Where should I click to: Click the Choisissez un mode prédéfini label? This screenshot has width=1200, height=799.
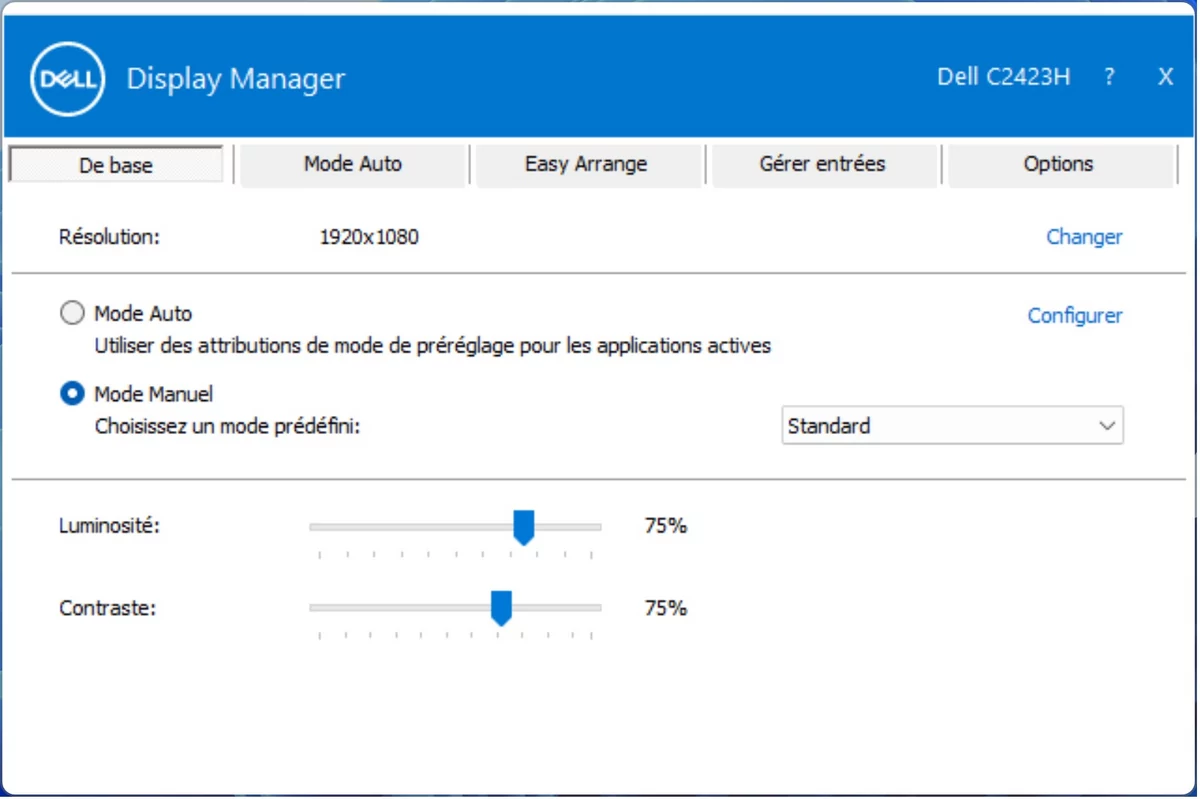[227, 426]
